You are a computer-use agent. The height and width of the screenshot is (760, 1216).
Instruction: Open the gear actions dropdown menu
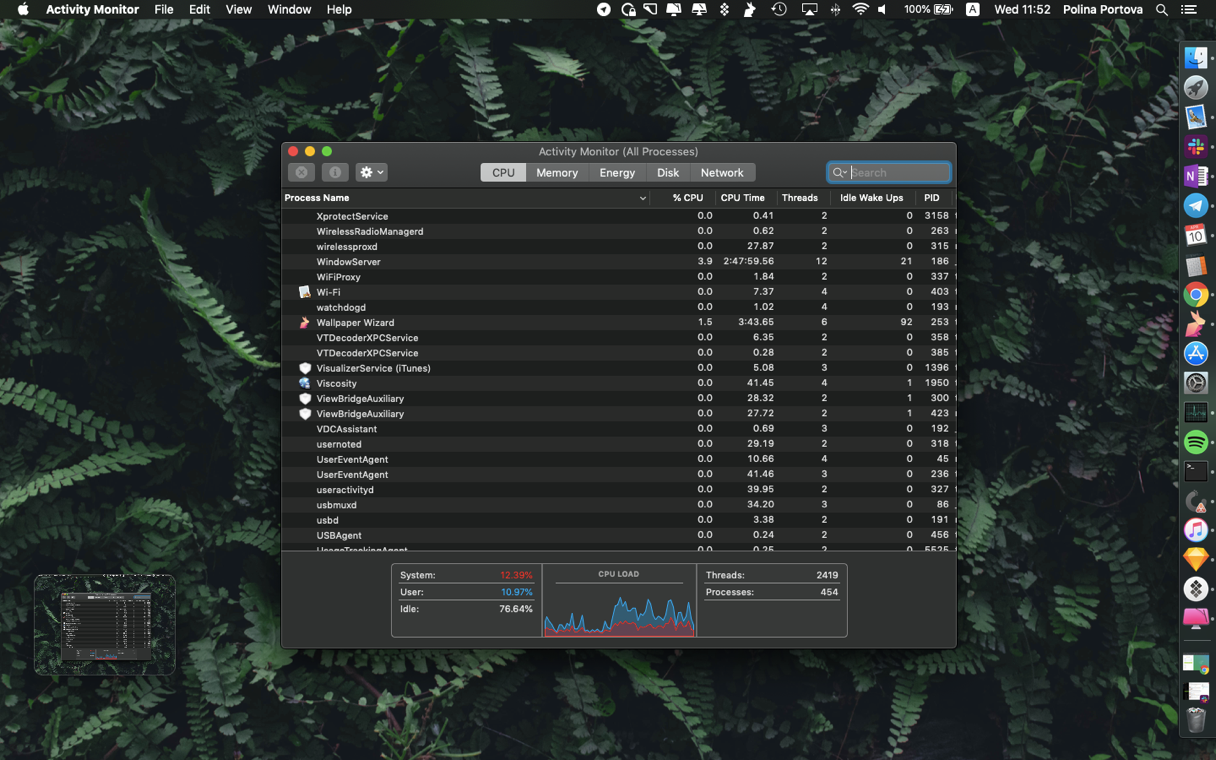tap(371, 172)
